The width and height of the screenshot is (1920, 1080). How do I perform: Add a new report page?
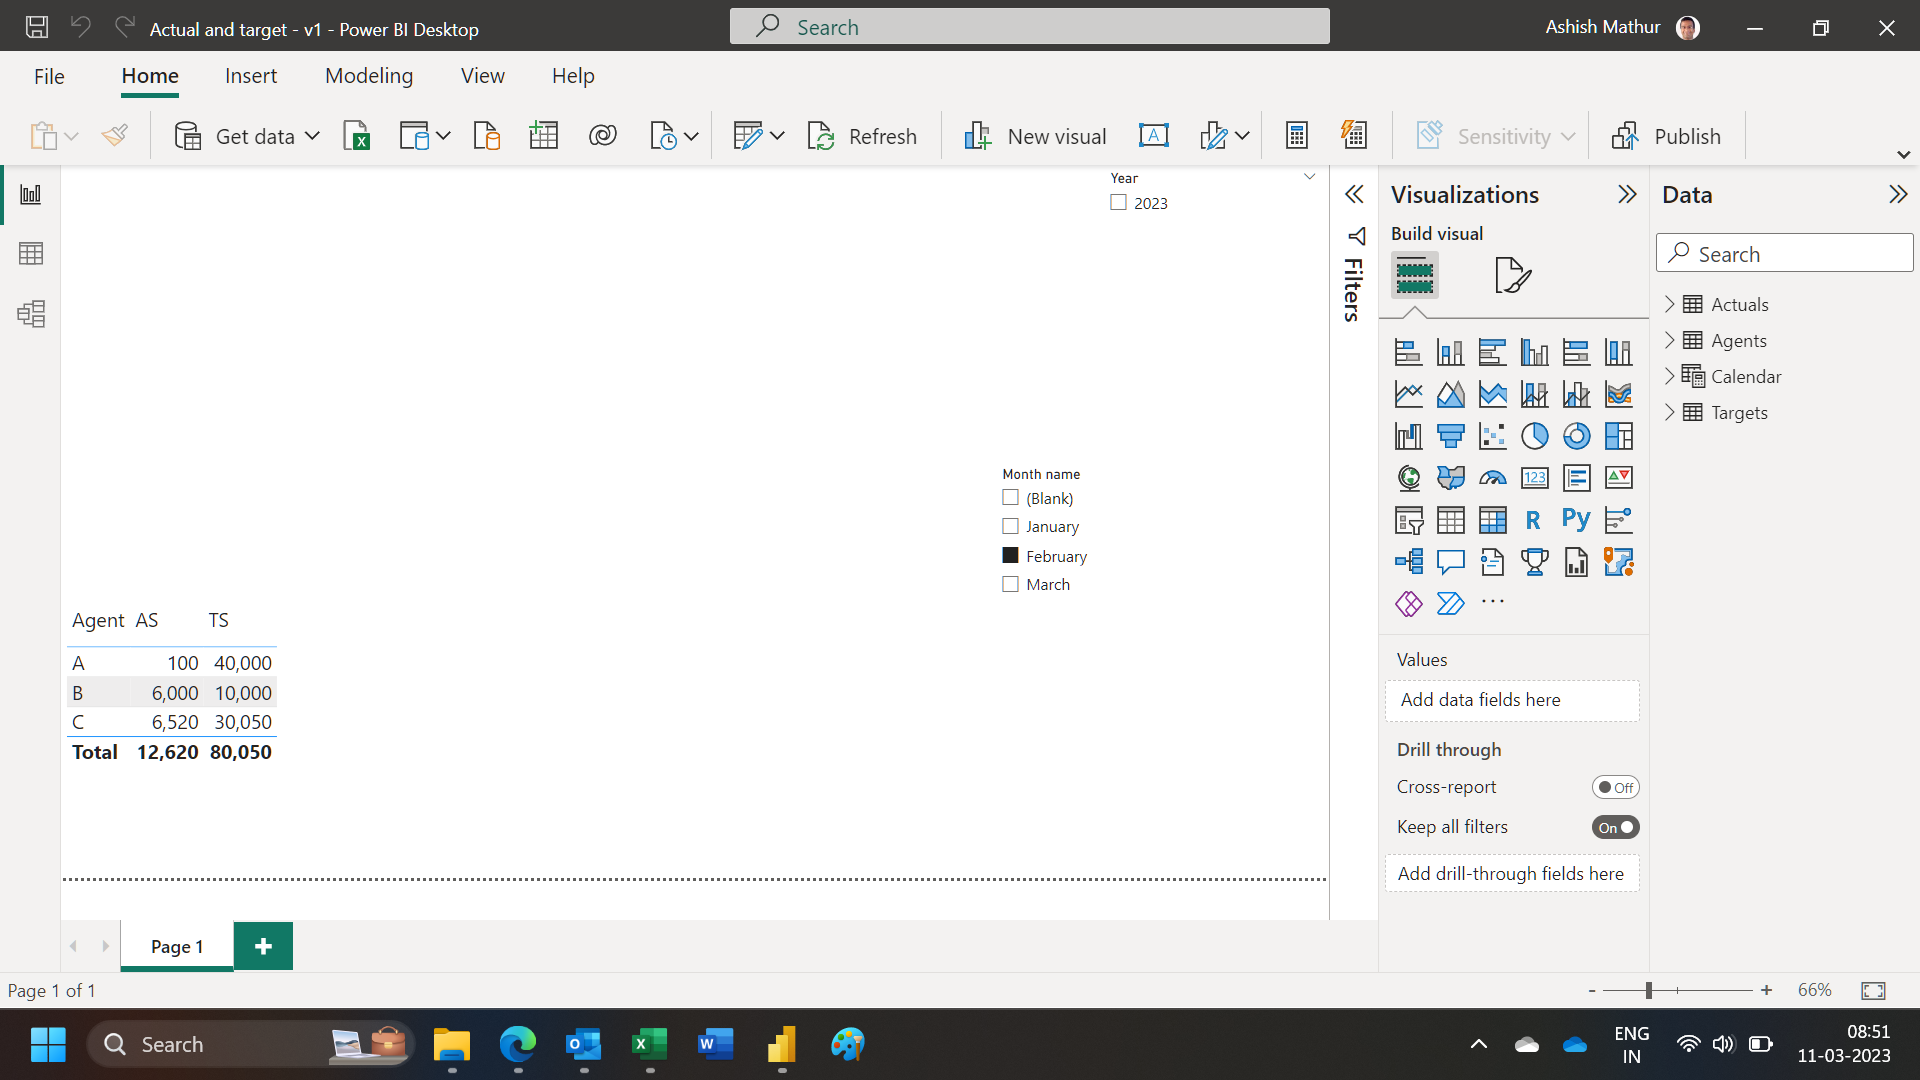point(263,946)
